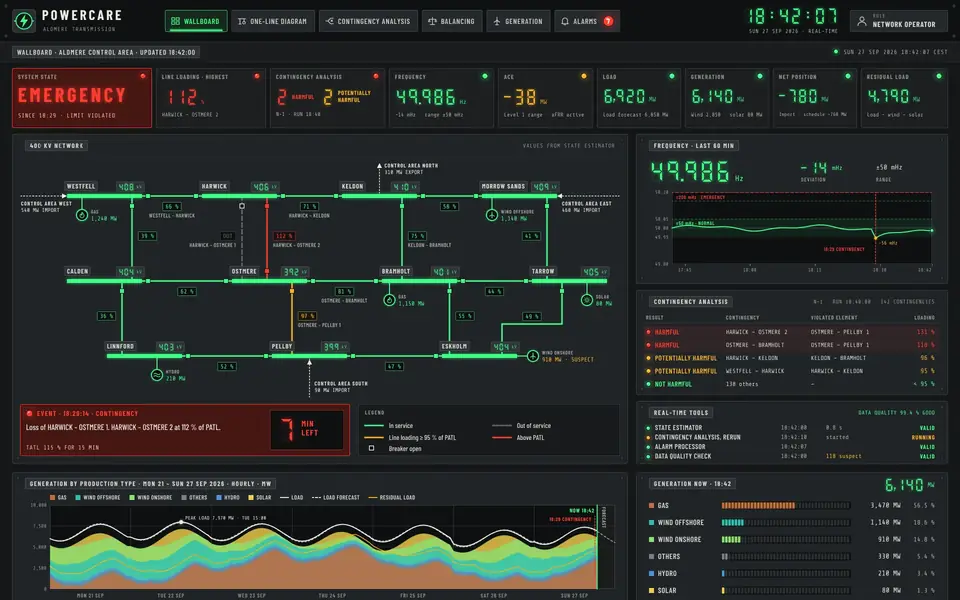The width and height of the screenshot is (960, 600).
Task: Click the Wind Onshore share bar in Generation Now
Action: click(x=786, y=540)
